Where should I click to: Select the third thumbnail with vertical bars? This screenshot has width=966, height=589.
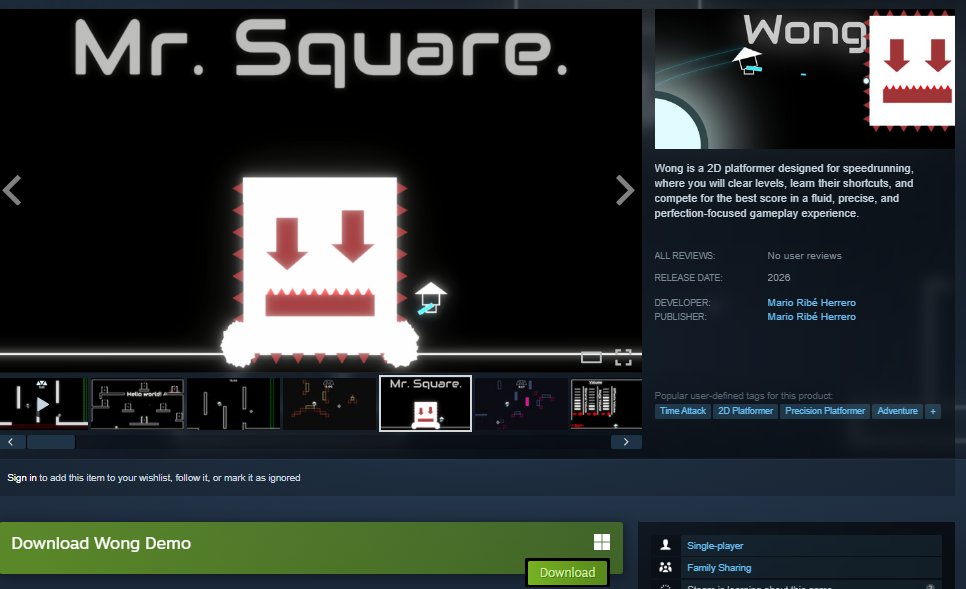click(x=233, y=404)
